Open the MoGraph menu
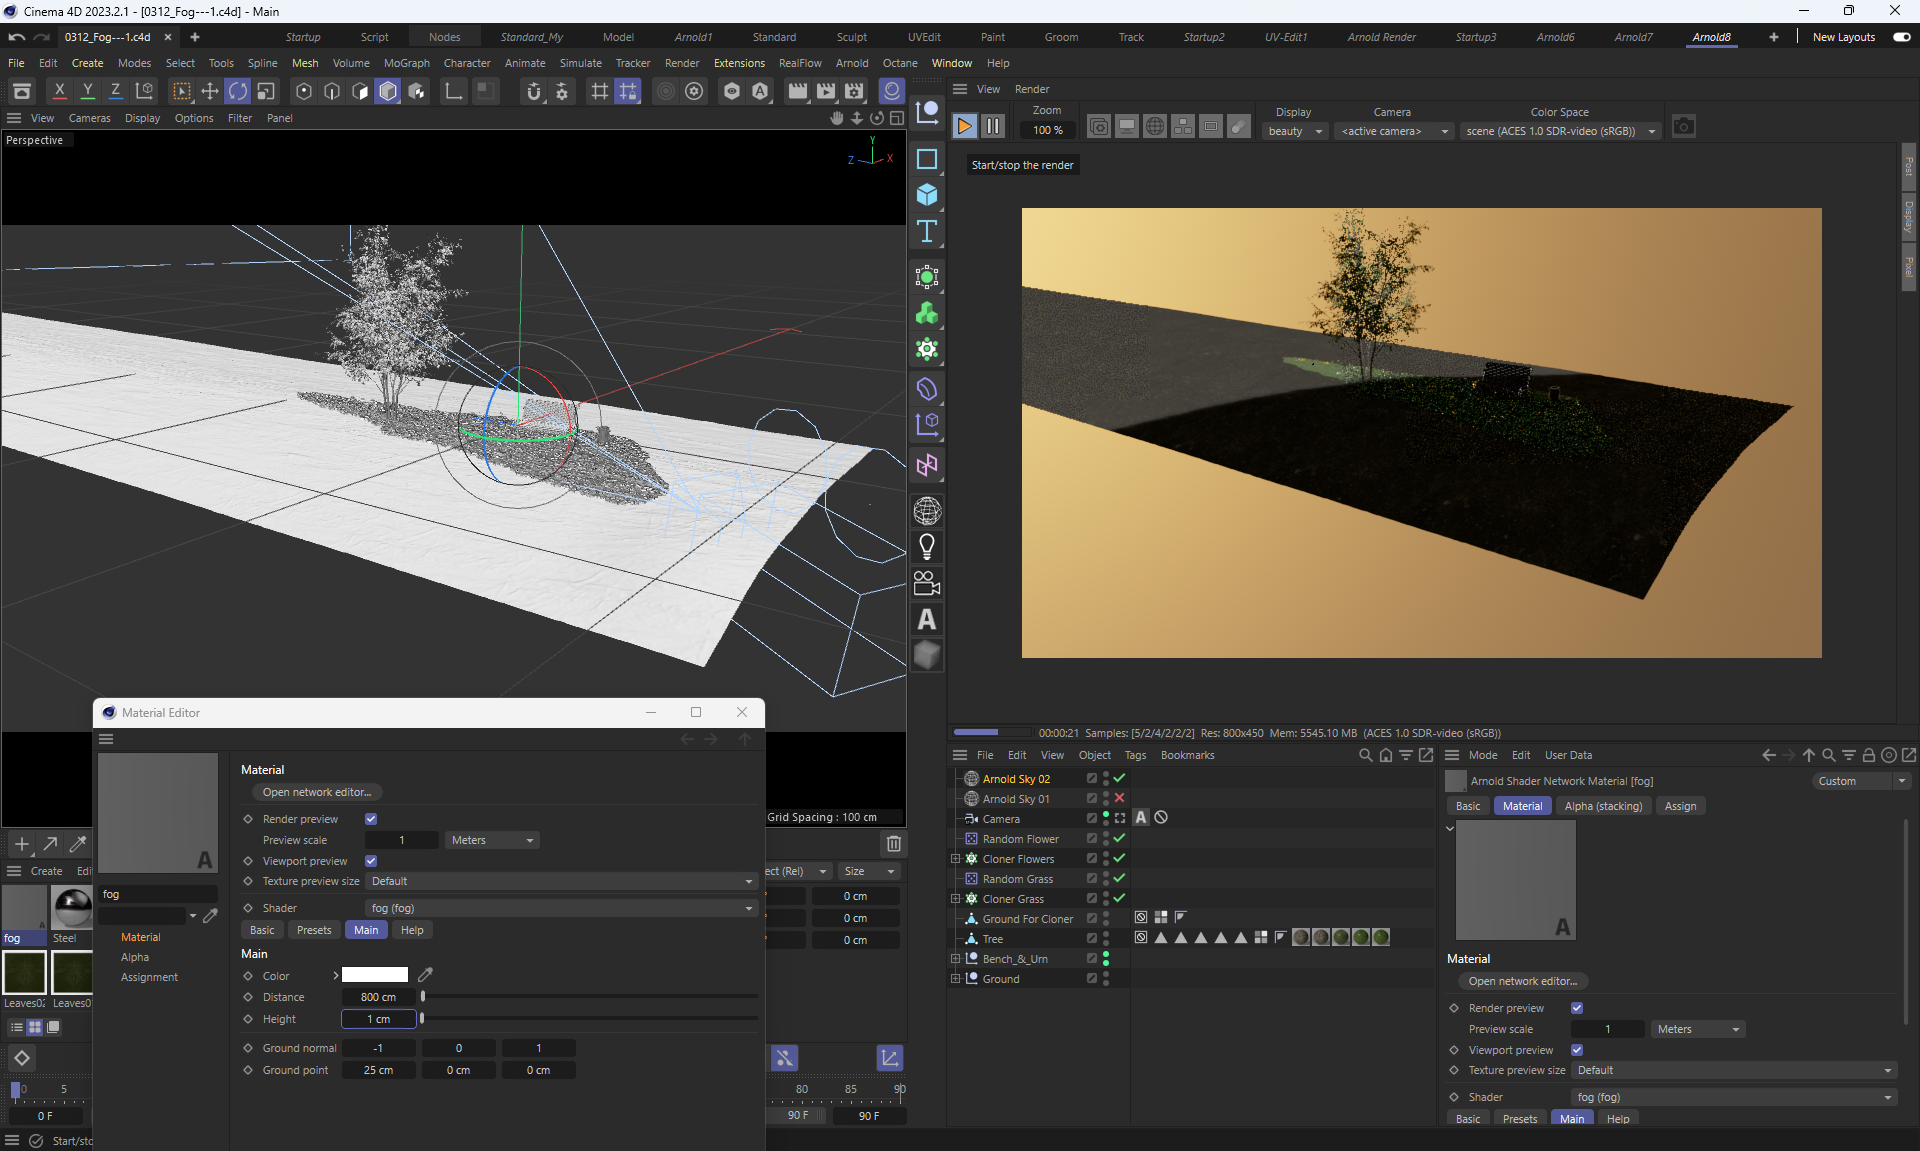Image resolution: width=1920 pixels, height=1151 pixels. 406,63
